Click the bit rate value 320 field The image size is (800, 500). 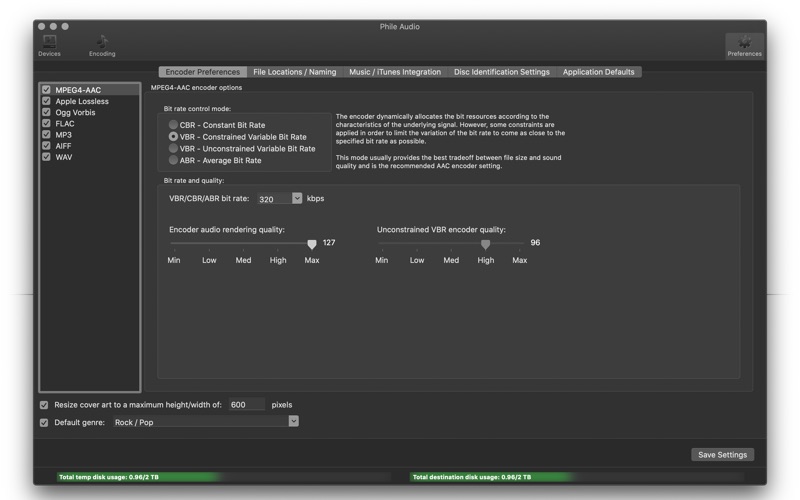274,199
